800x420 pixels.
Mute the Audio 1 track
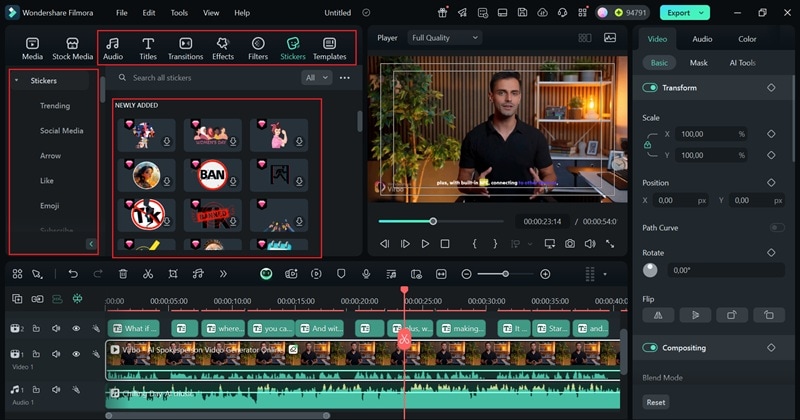click(56, 389)
